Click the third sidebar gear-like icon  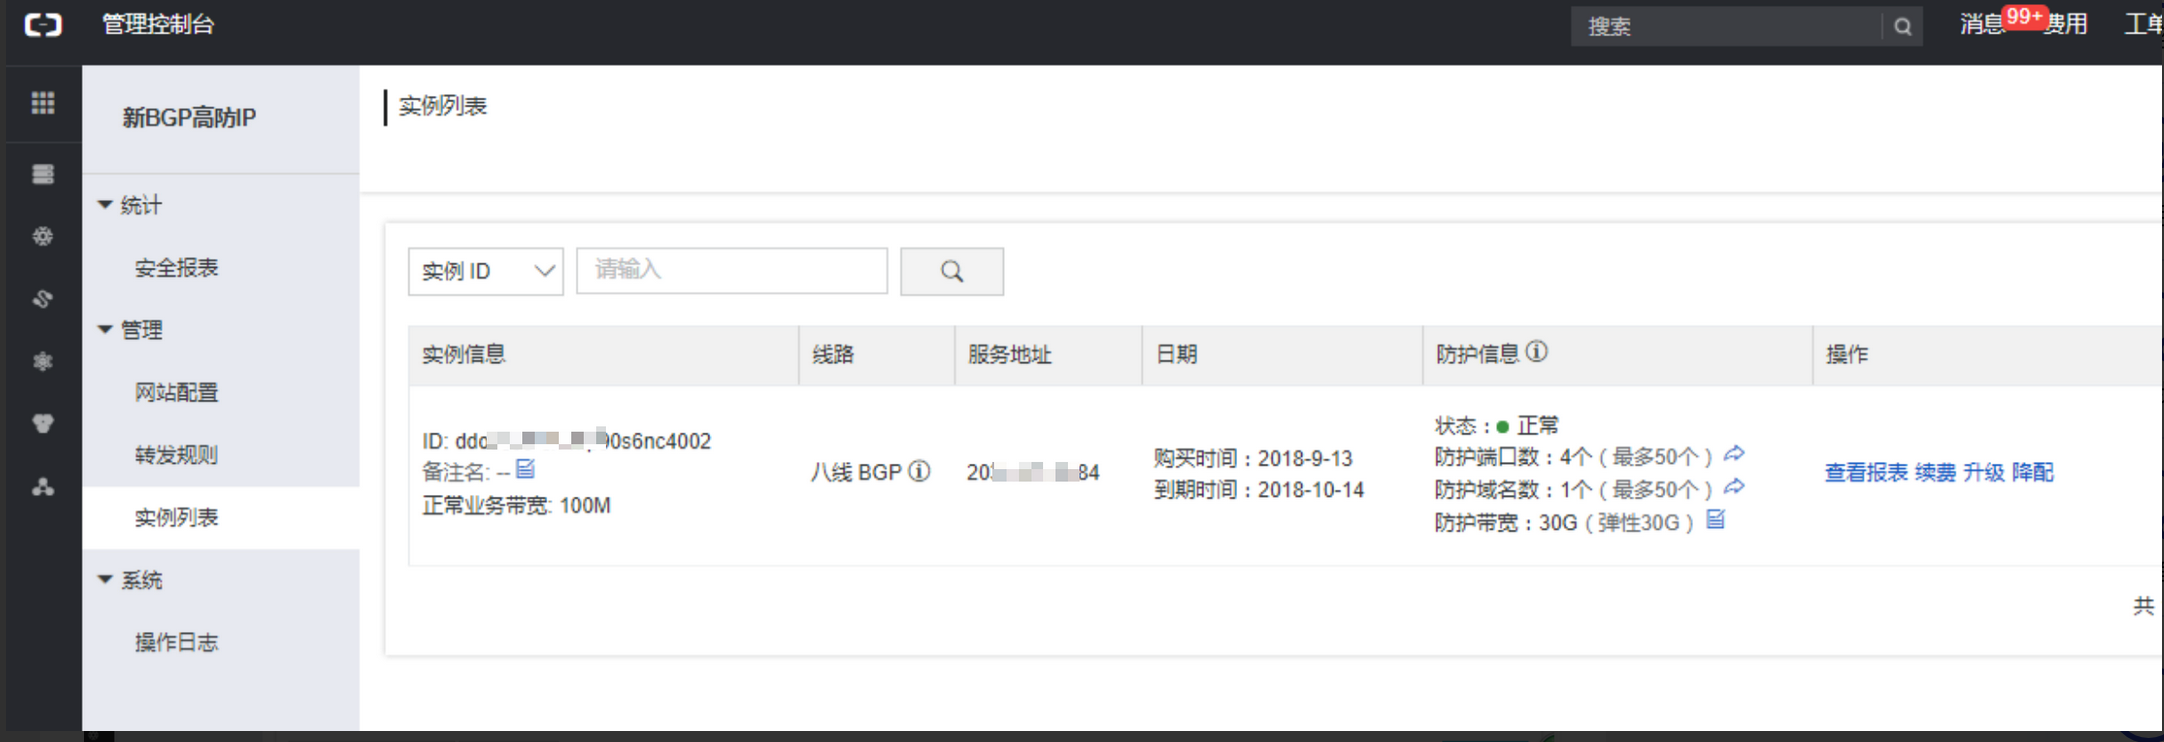coord(43,236)
